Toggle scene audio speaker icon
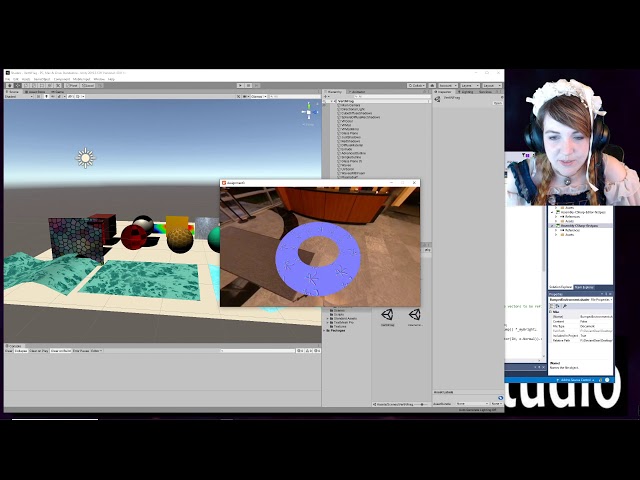 53,96
